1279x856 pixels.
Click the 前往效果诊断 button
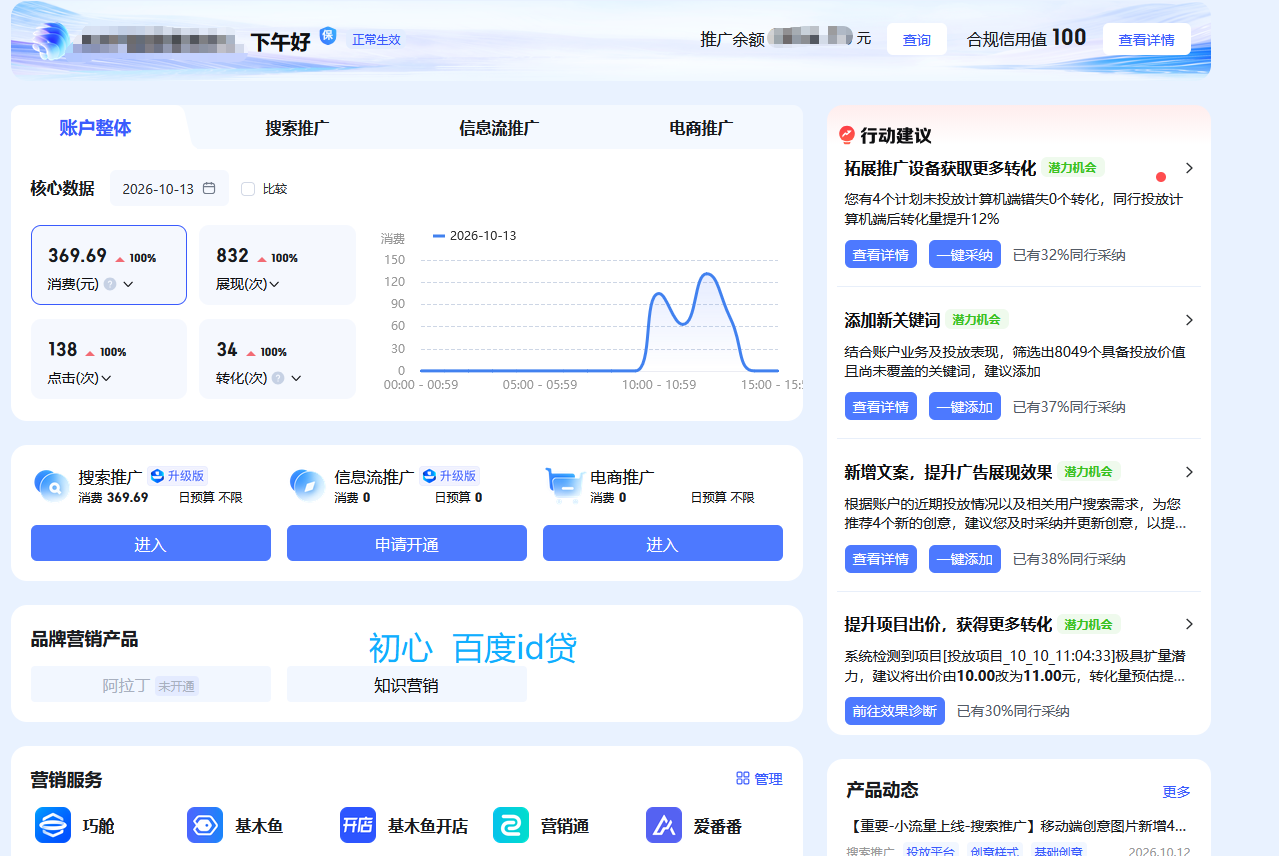coord(895,711)
